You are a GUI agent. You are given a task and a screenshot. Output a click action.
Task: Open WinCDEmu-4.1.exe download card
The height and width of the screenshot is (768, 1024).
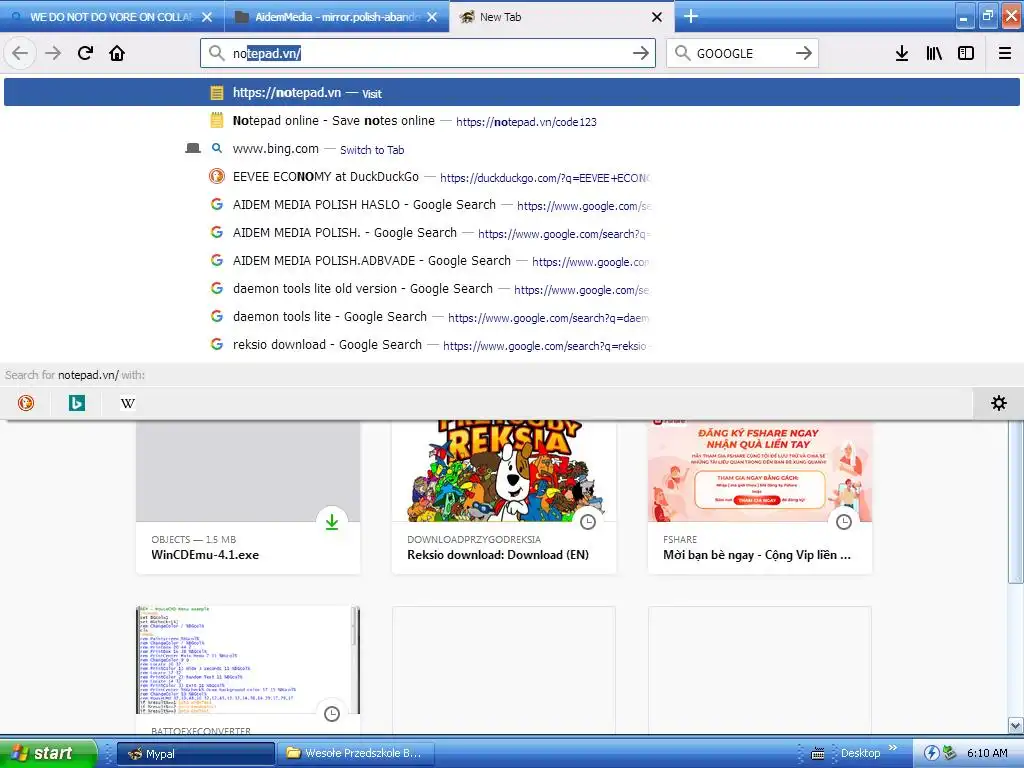248,498
